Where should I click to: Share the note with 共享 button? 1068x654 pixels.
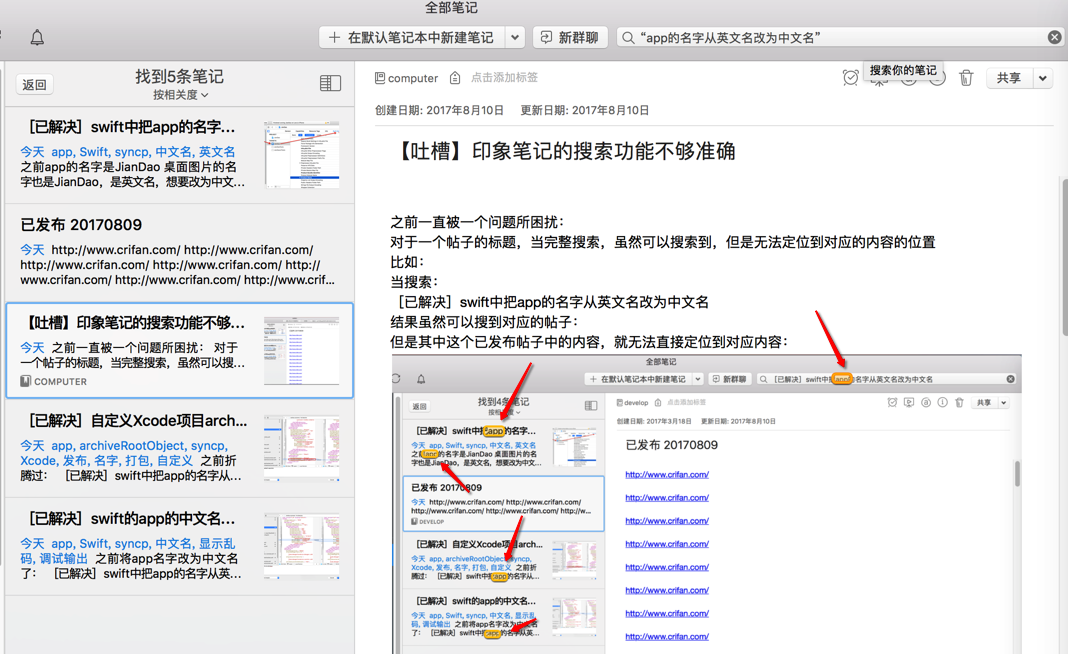1009,78
